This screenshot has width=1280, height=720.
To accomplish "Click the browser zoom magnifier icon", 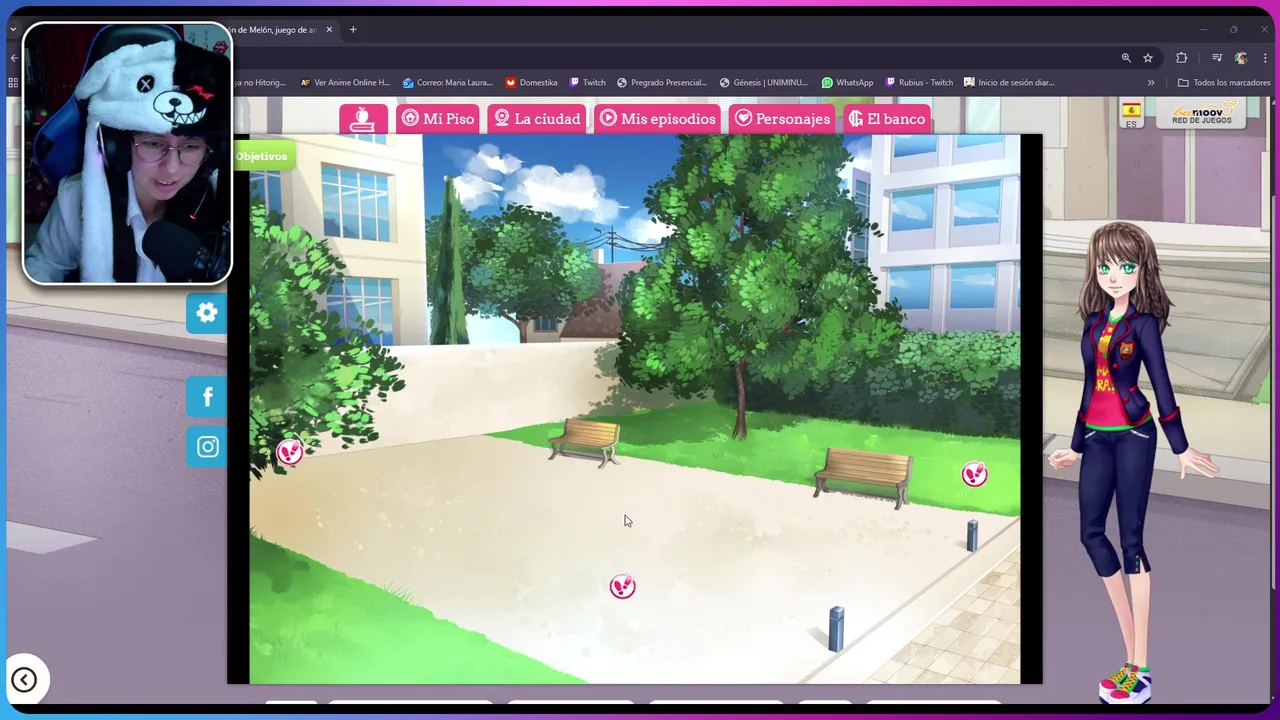I will point(1126,58).
